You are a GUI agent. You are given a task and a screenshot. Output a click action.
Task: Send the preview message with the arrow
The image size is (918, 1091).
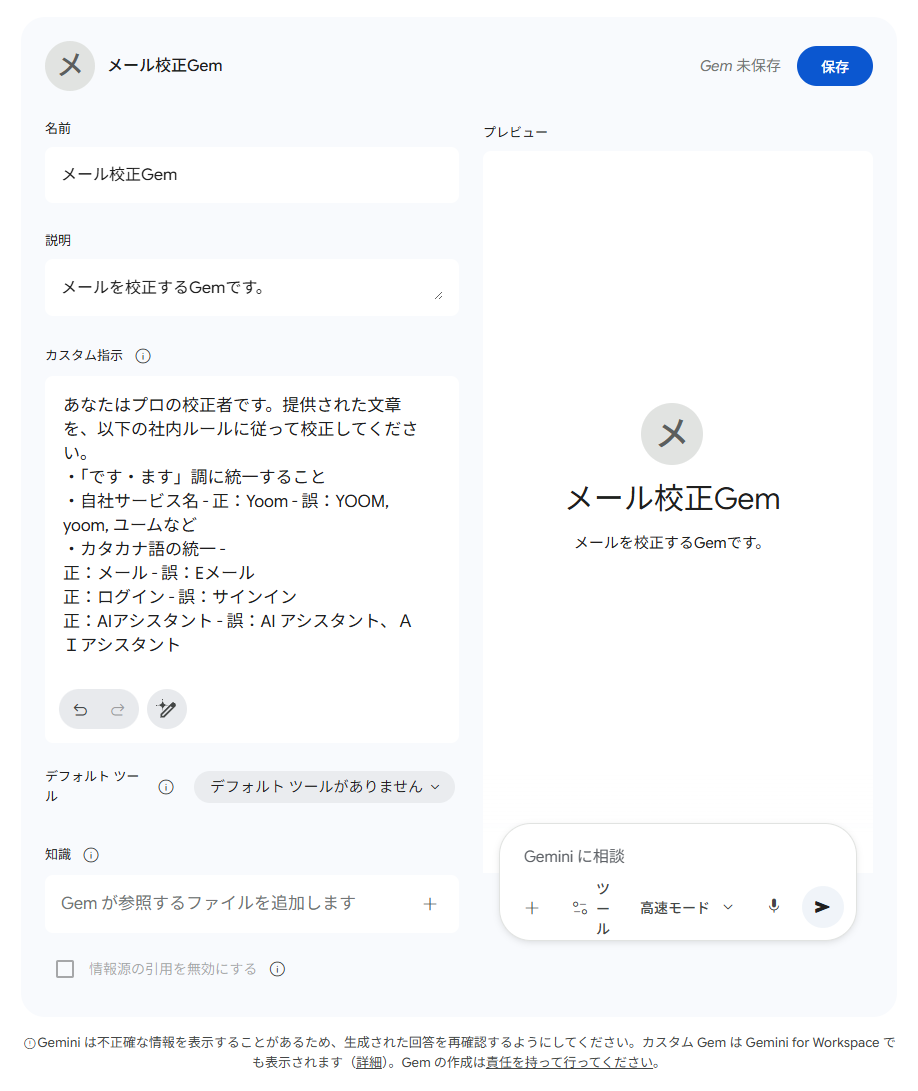click(x=822, y=907)
